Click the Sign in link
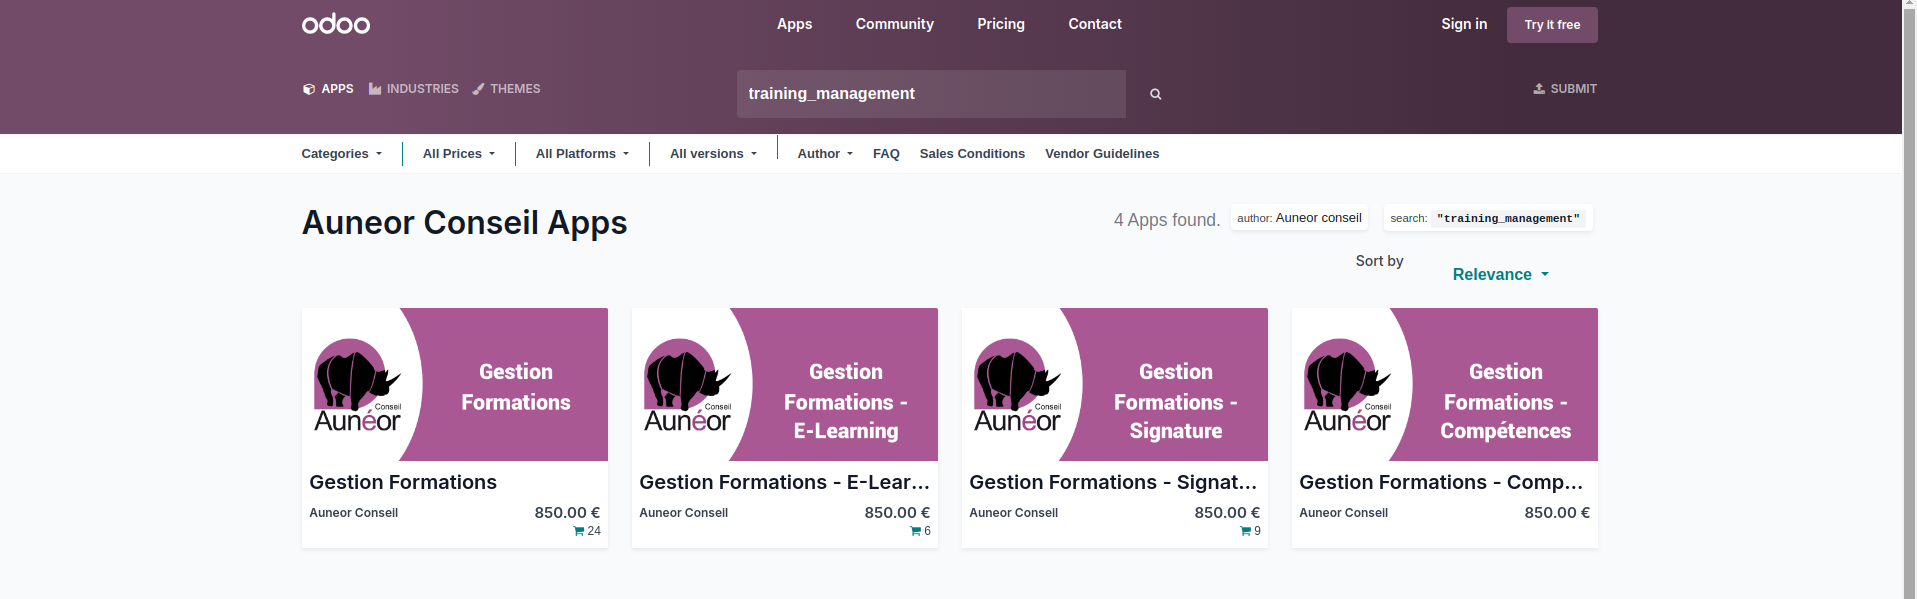 [1463, 24]
